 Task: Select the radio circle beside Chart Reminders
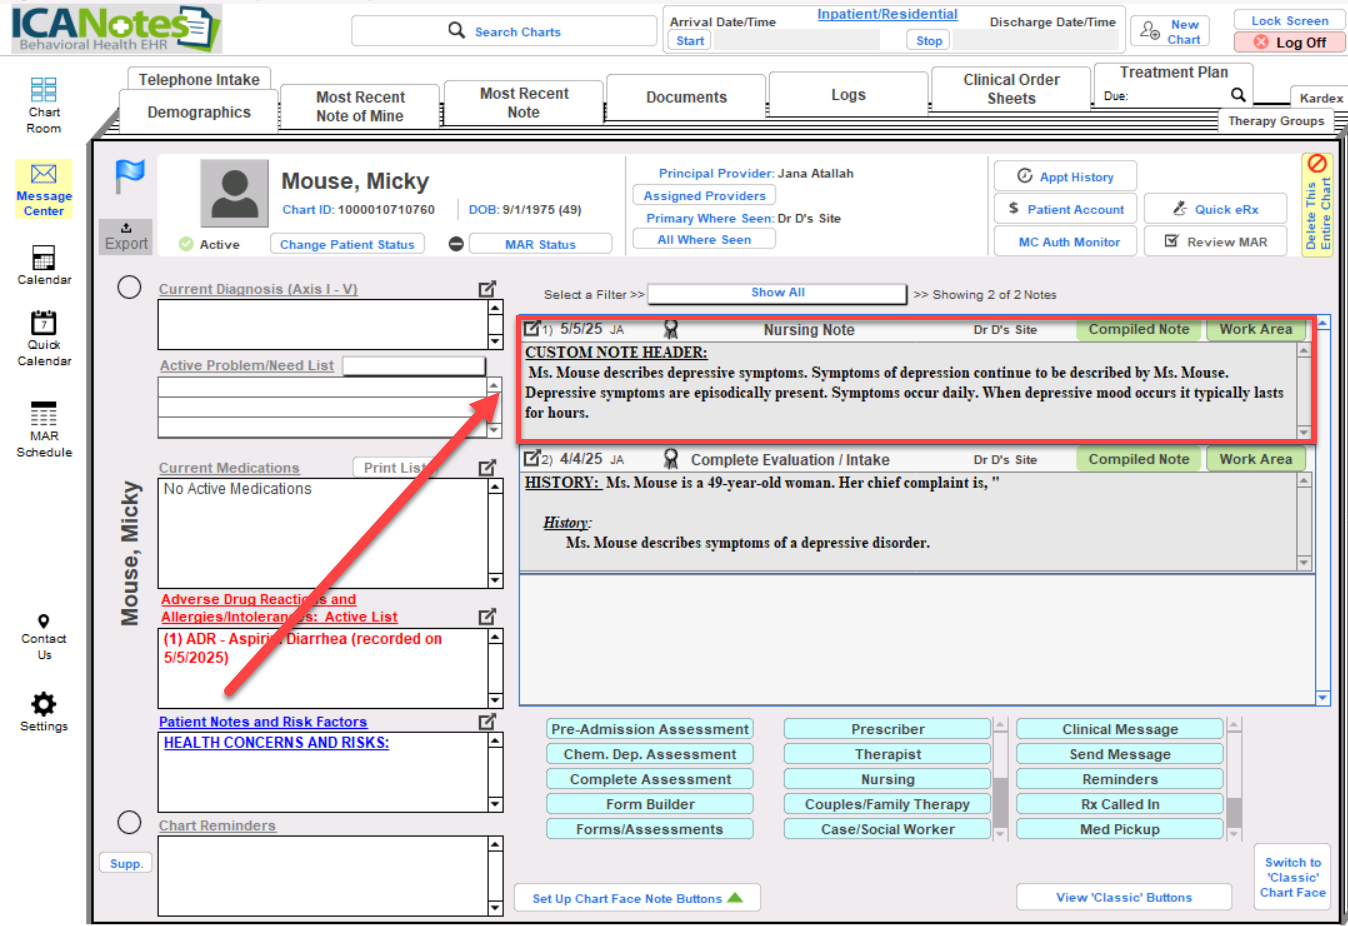click(x=129, y=822)
